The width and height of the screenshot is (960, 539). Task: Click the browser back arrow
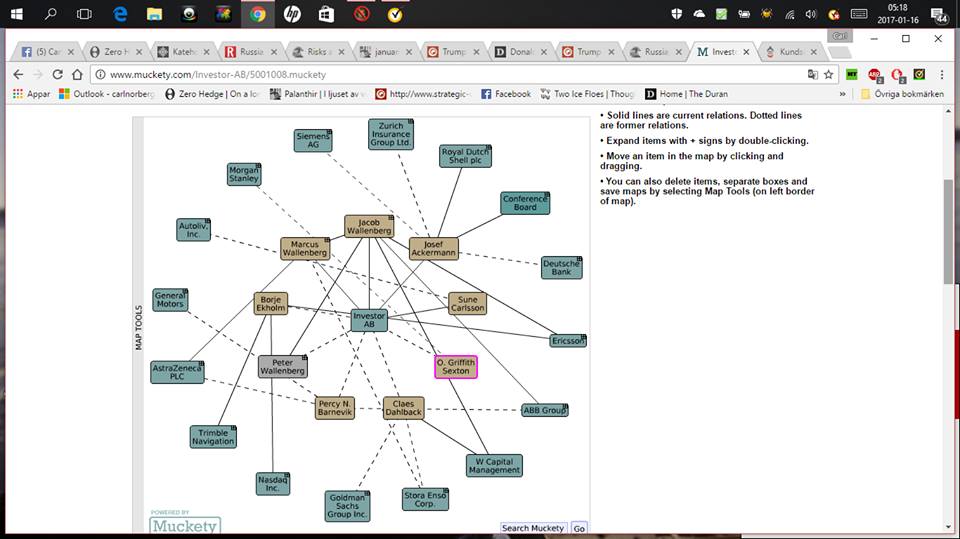(x=18, y=75)
